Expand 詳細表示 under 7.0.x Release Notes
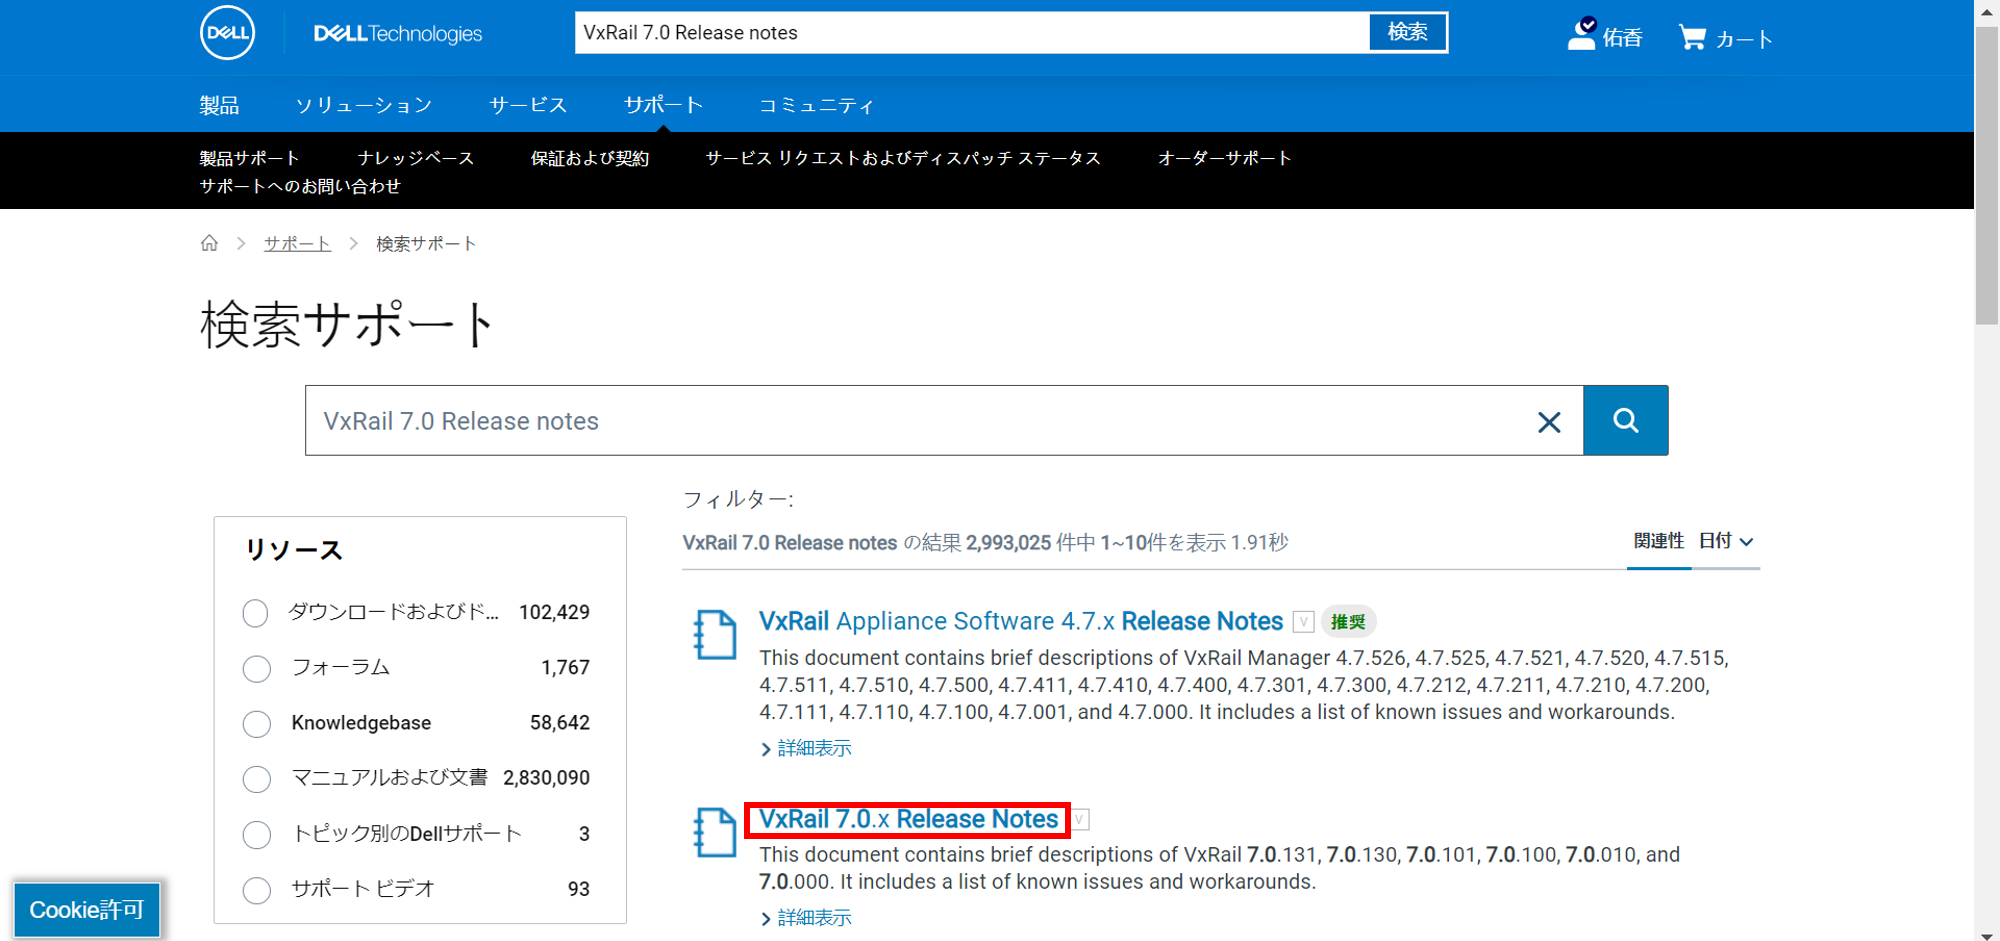The image size is (2000, 941). [x=806, y=918]
